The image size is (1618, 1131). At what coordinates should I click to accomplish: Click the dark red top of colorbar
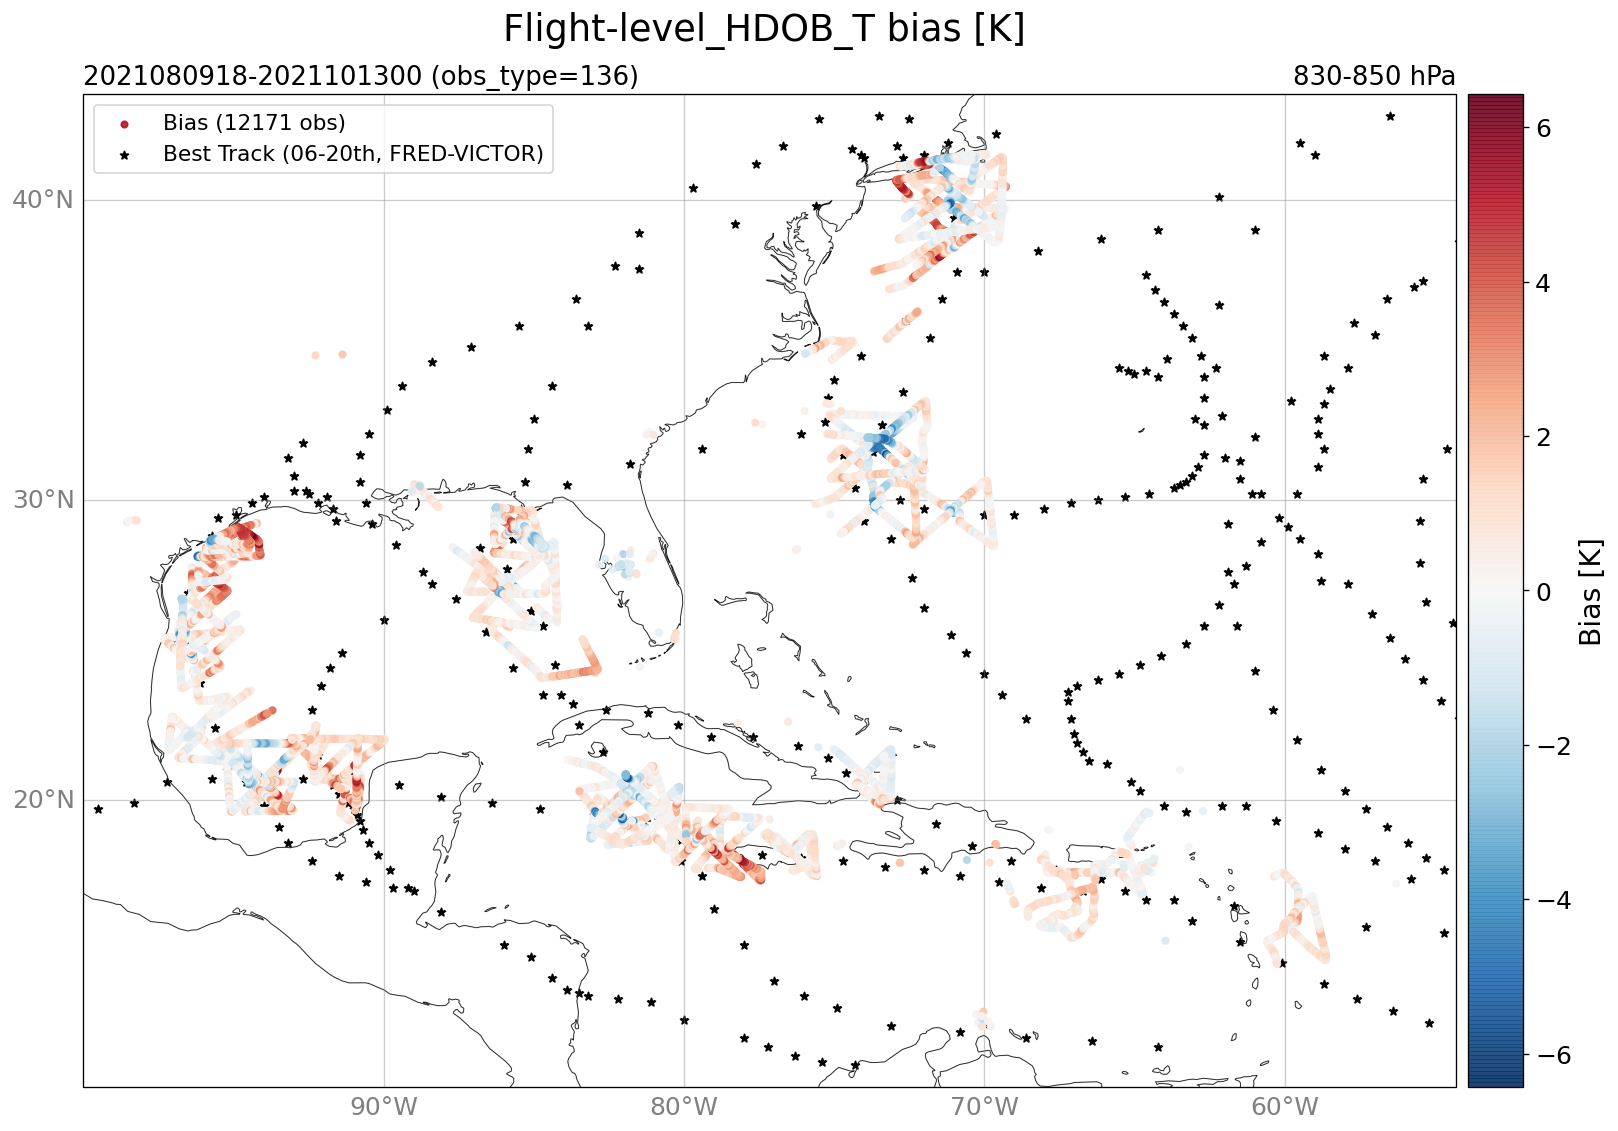coord(1495,102)
